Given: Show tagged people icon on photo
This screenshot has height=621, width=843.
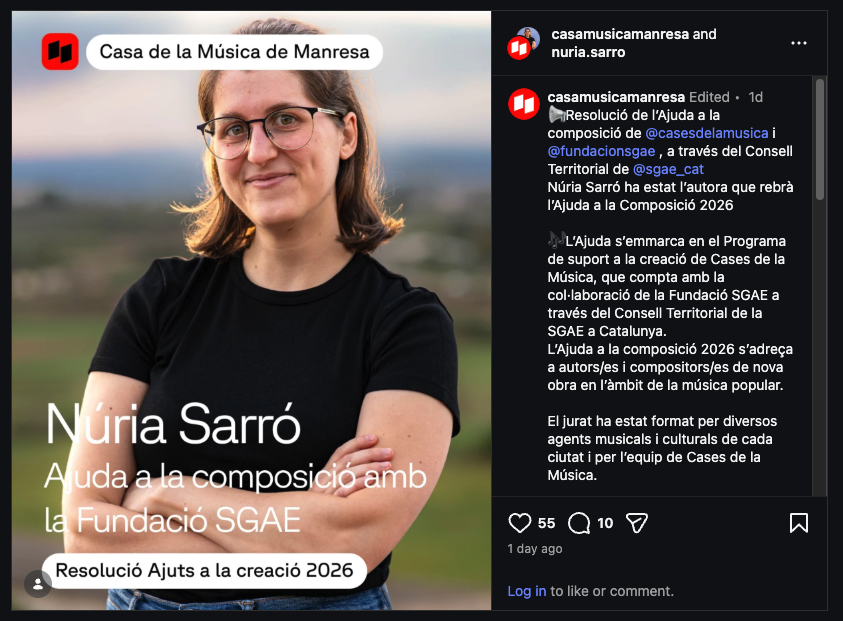Looking at the screenshot, I should point(38,584).
